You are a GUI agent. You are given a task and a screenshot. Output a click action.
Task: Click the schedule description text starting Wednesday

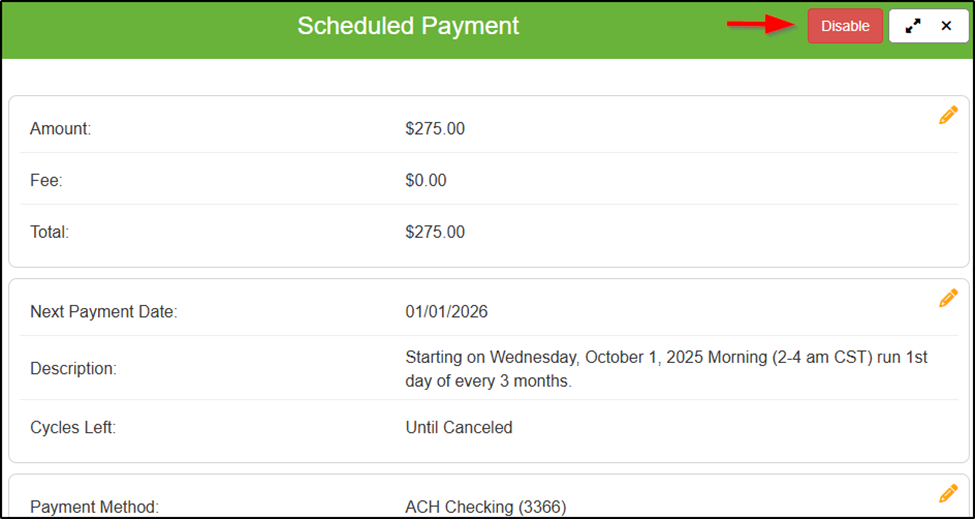point(666,369)
